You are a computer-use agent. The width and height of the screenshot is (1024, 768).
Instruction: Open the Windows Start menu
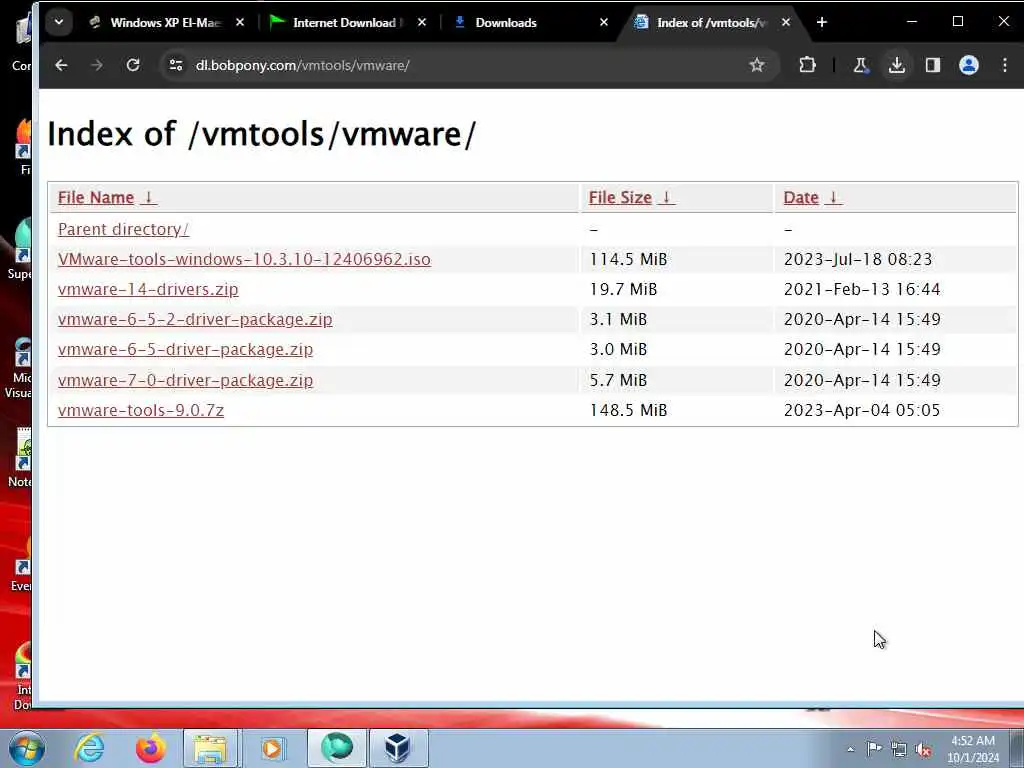26,748
